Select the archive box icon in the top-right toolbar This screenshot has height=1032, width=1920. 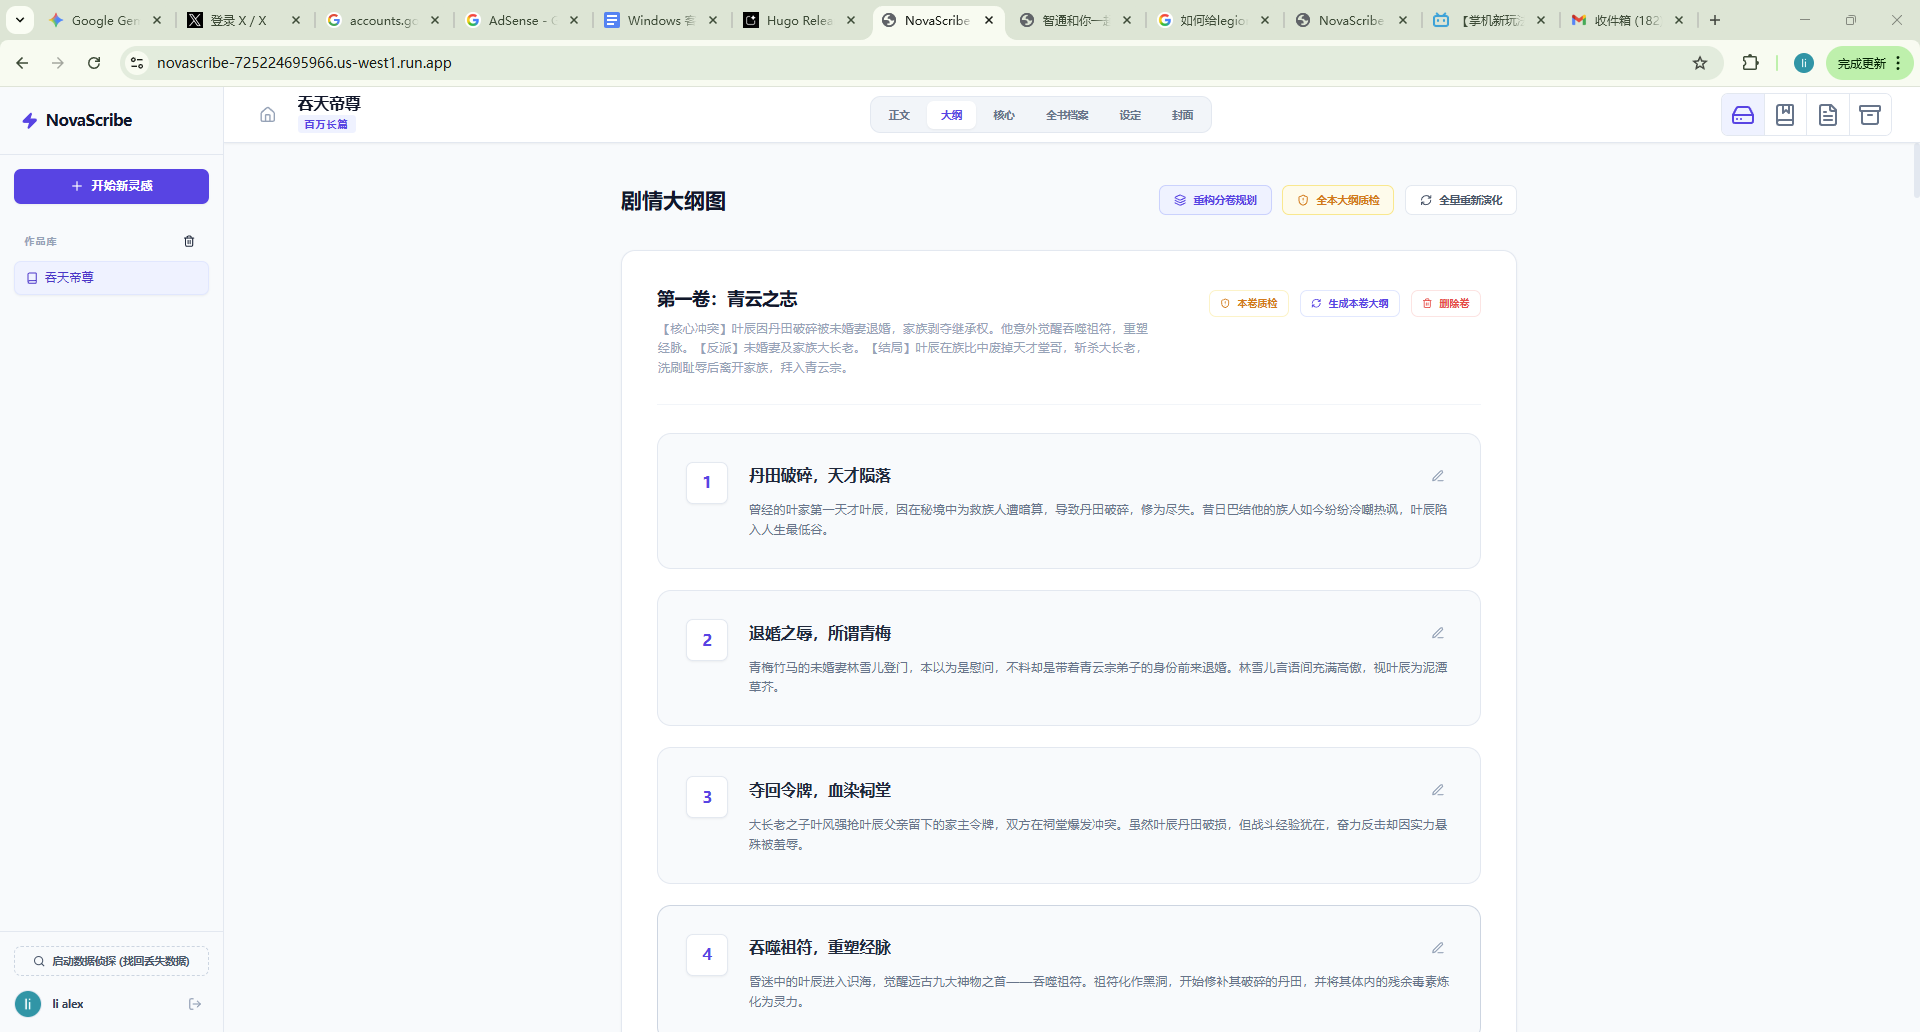pyautogui.click(x=1871, y=114)
